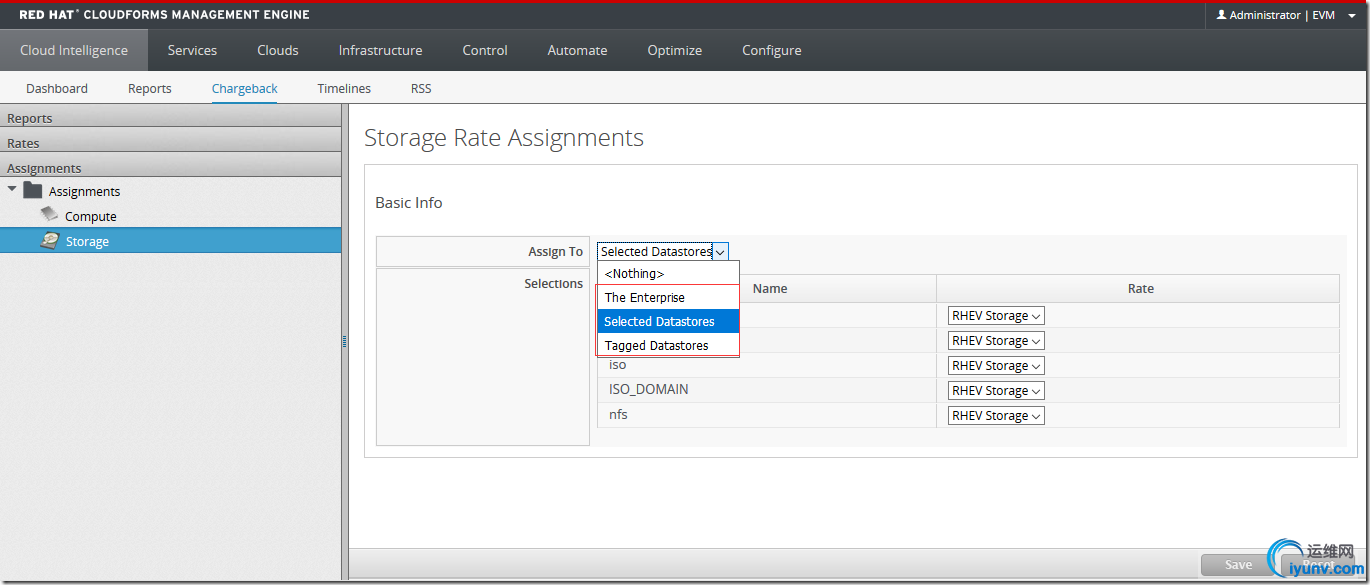The image size is (1370, 585).
Task: Open the Rate dropdown for nfs
Action: [995, 416]
